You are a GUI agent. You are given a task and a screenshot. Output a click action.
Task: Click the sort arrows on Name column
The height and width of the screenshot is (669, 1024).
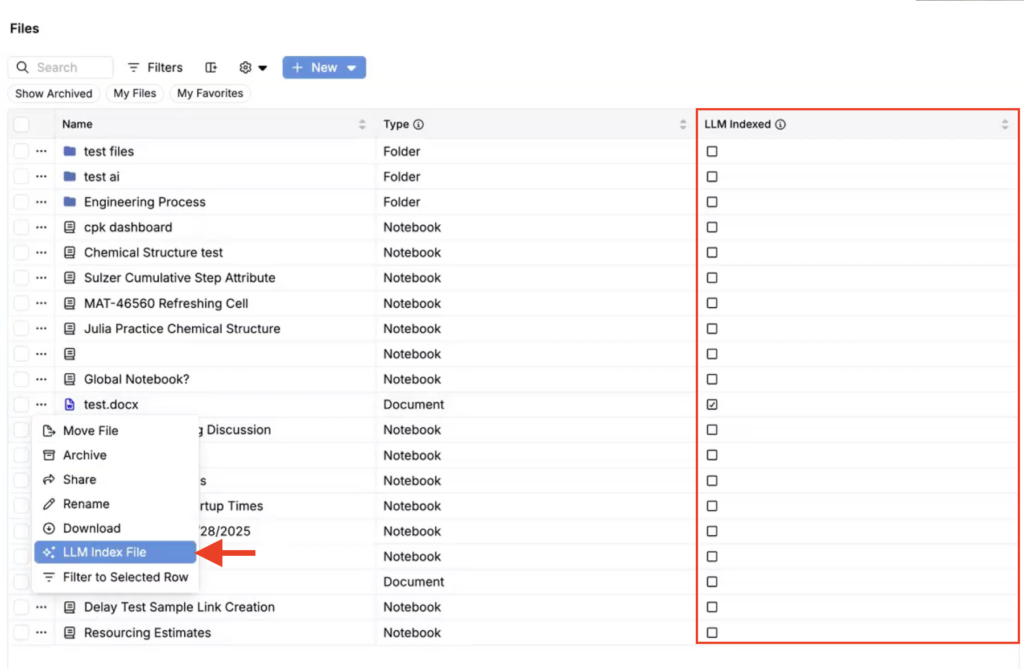pyautogui.click(x=362, y=124)
